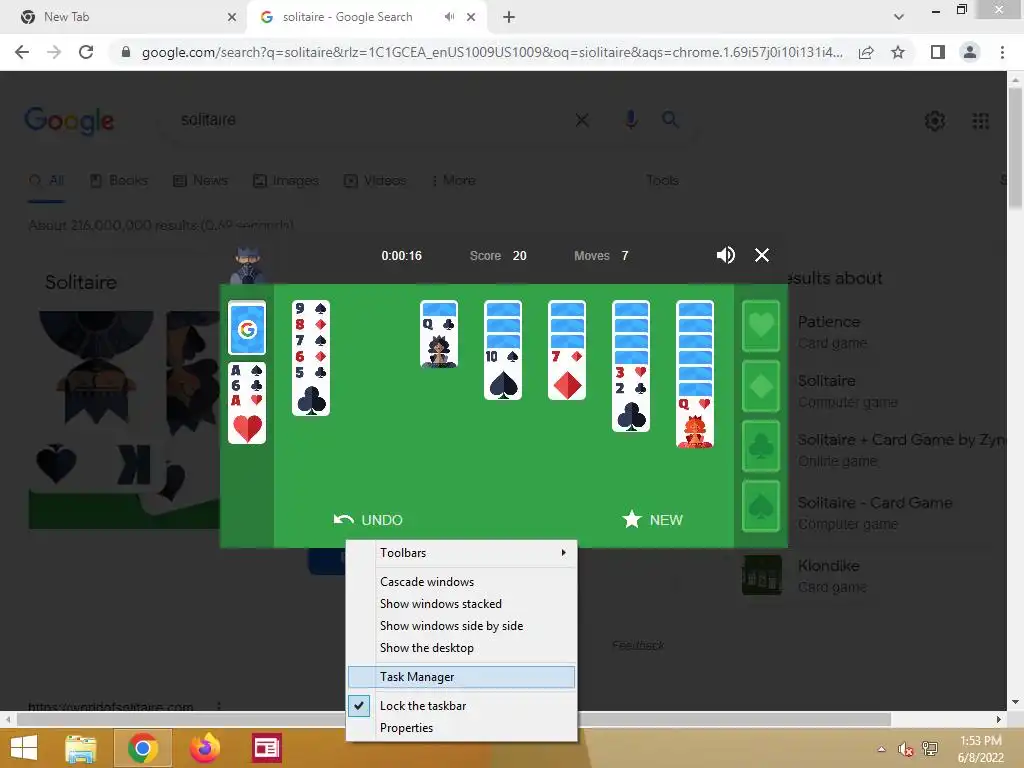The width and height of the screenshot is (1024, 768).
Task: Go forward in browser history
Action: coord(54,52)
